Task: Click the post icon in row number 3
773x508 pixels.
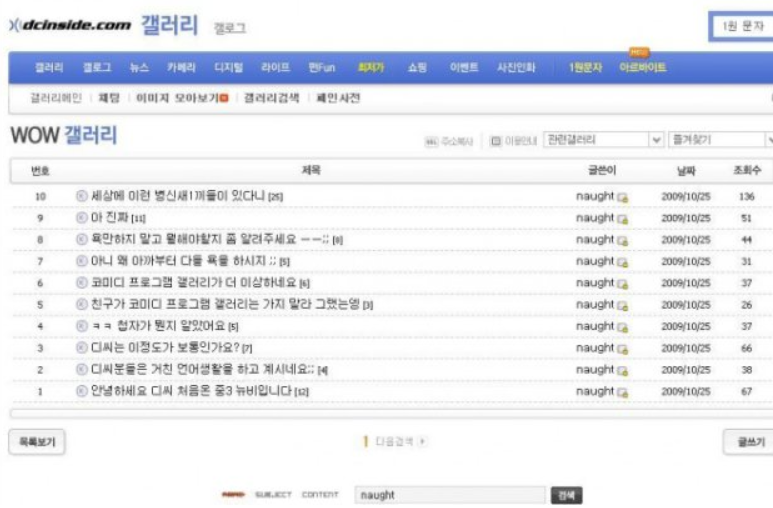Action: point(82,348)
